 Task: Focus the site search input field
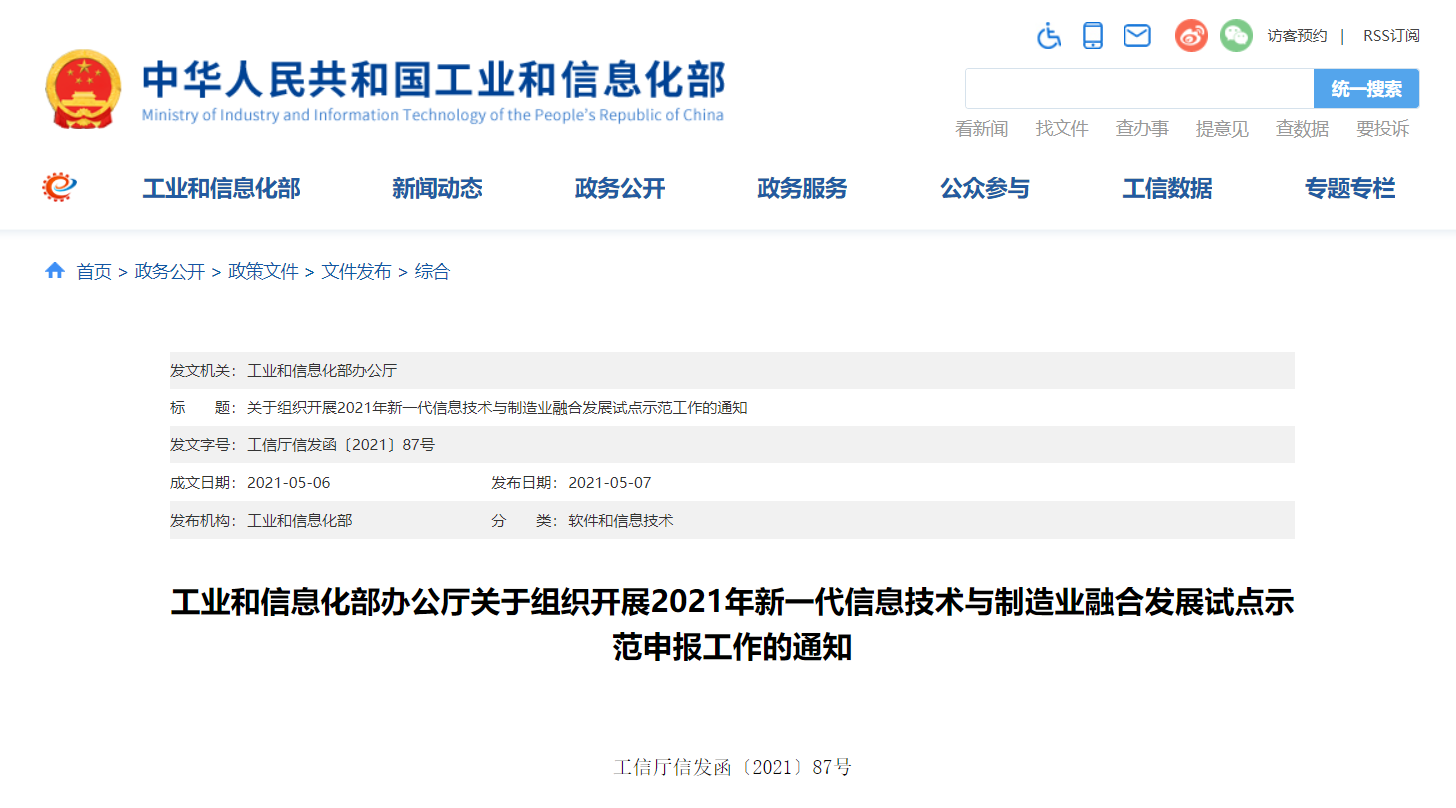tap(1139, 88)
